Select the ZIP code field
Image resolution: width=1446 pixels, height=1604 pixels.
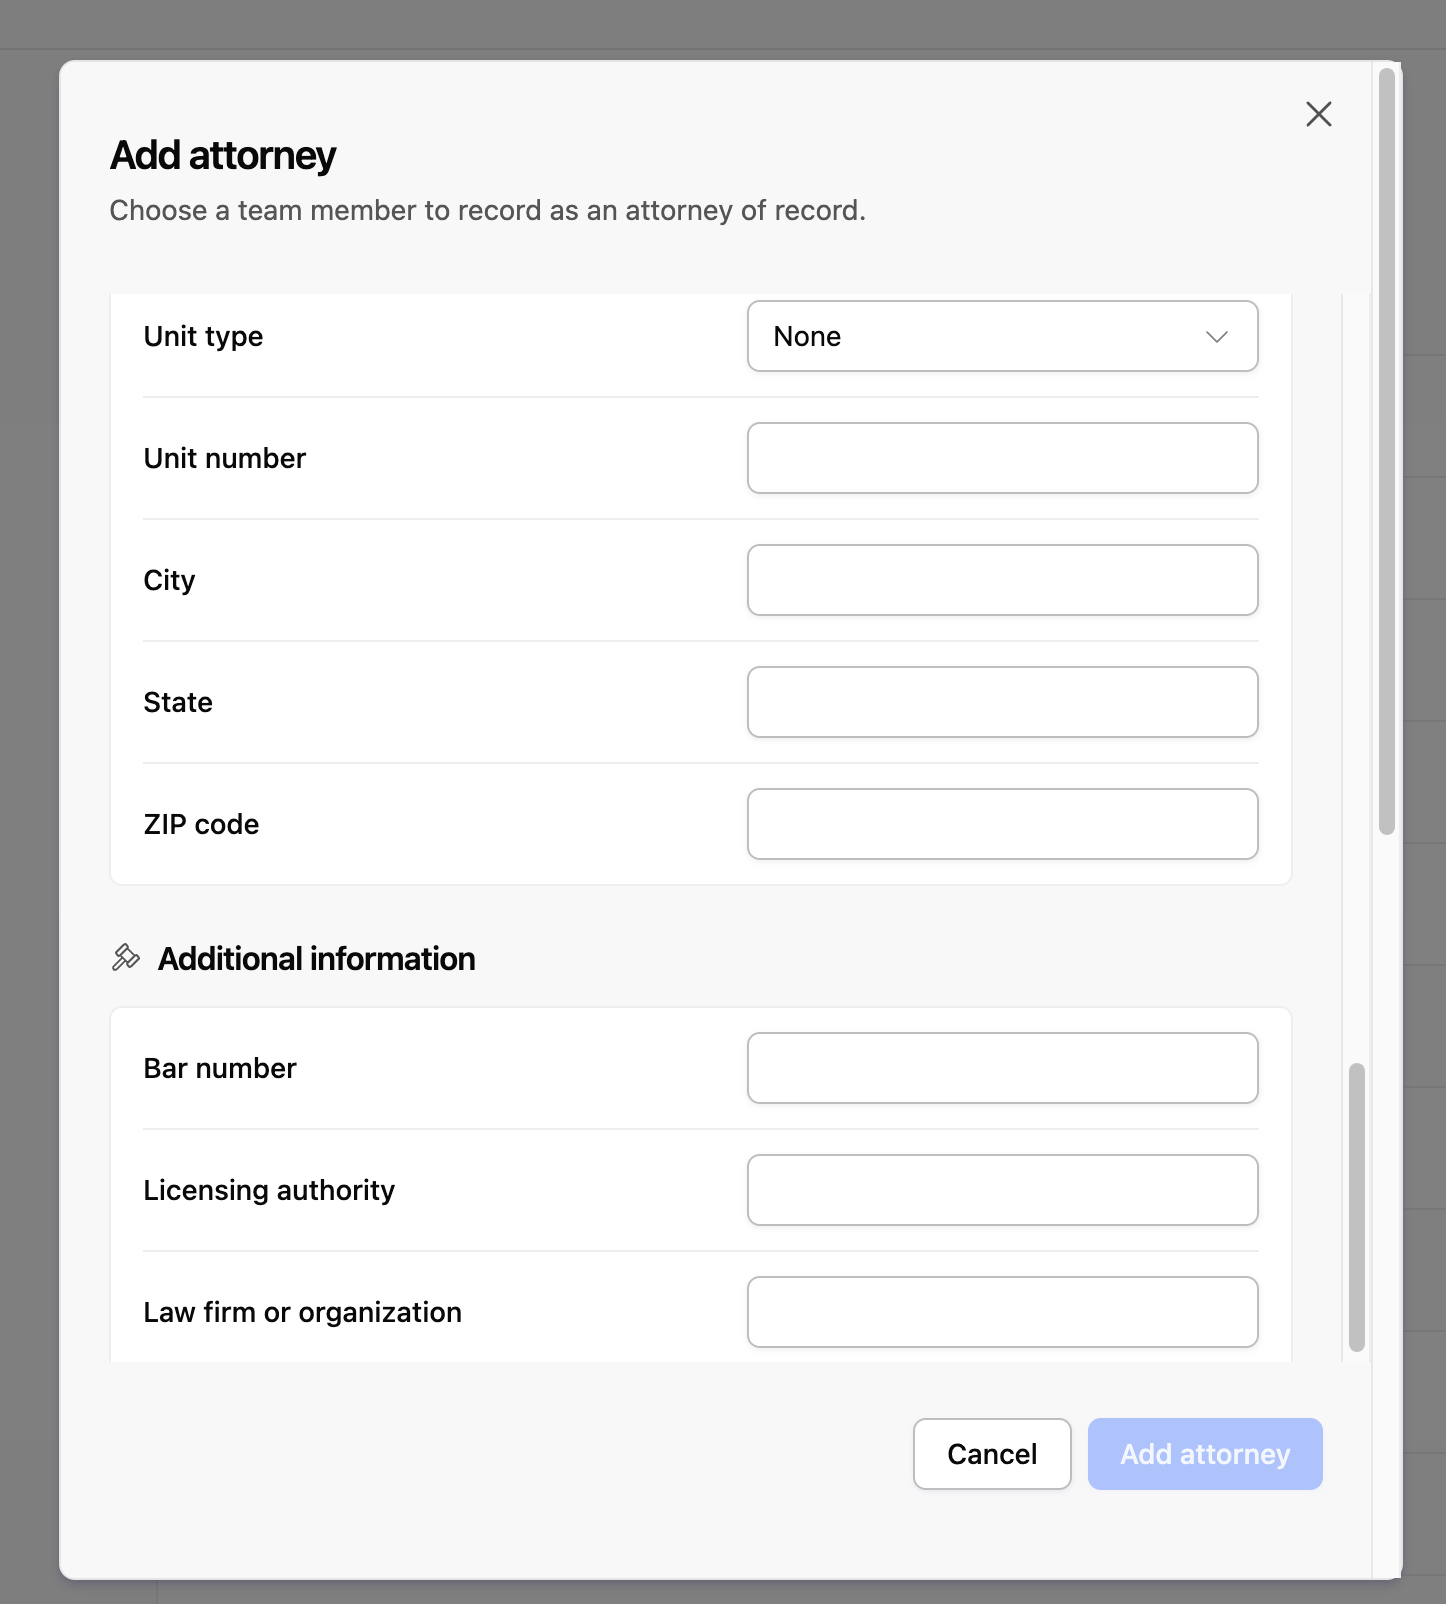click(1002, 824)
